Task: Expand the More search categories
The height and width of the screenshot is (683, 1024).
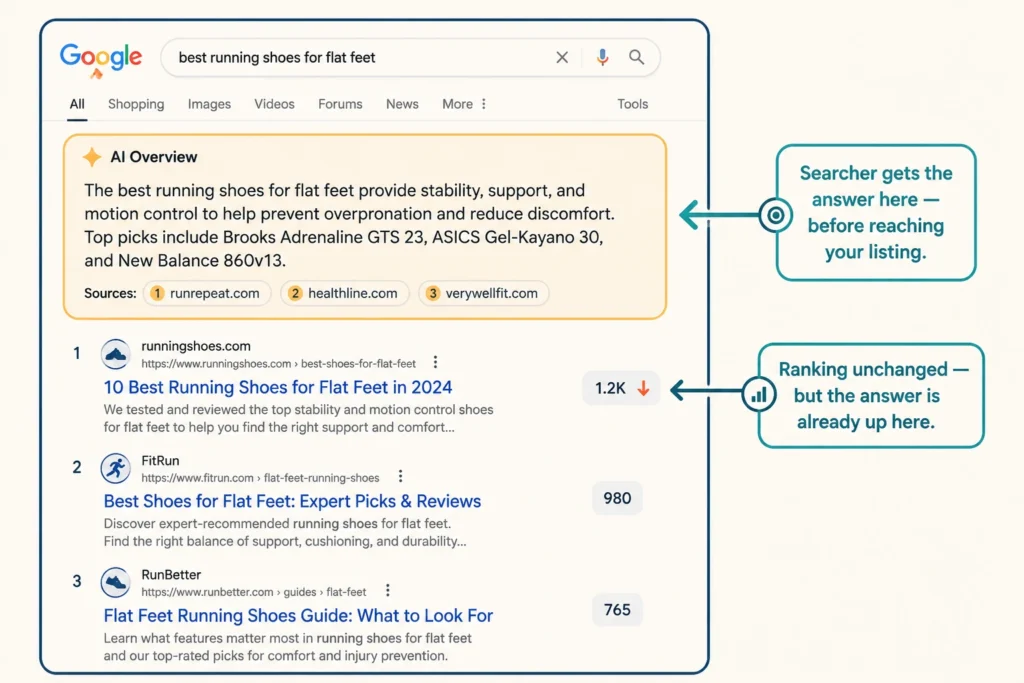Action: click(x=457, y=104)
